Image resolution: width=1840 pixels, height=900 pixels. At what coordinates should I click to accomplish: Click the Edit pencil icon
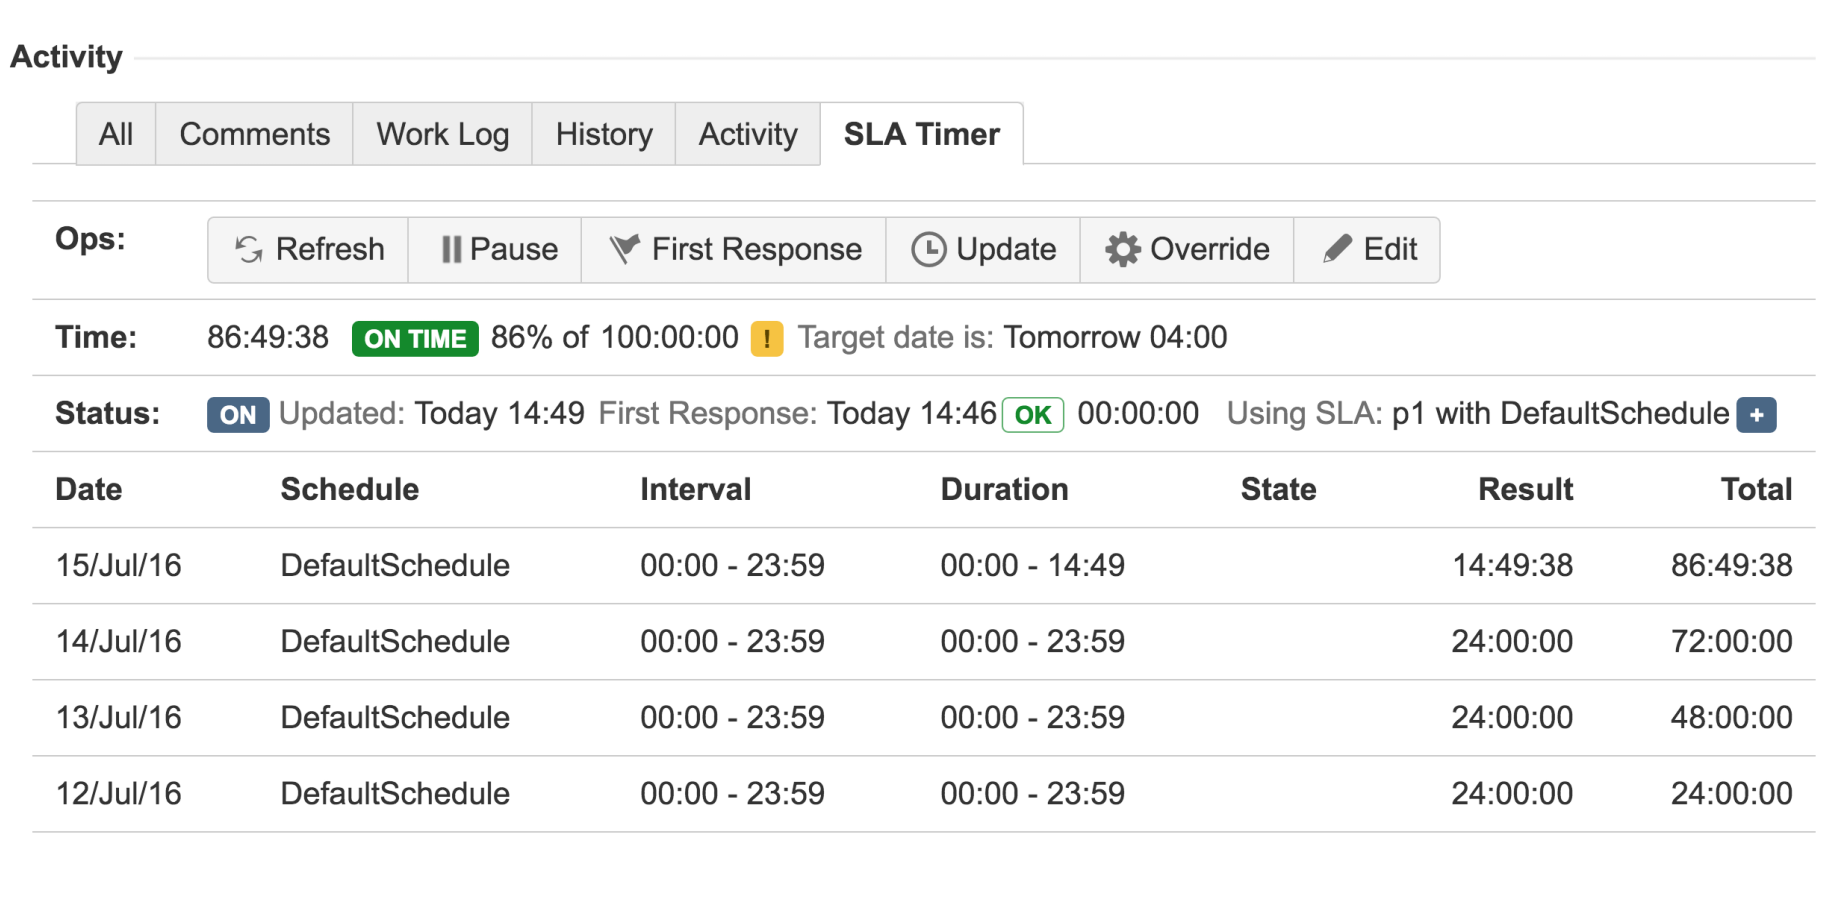[1337, 249]
